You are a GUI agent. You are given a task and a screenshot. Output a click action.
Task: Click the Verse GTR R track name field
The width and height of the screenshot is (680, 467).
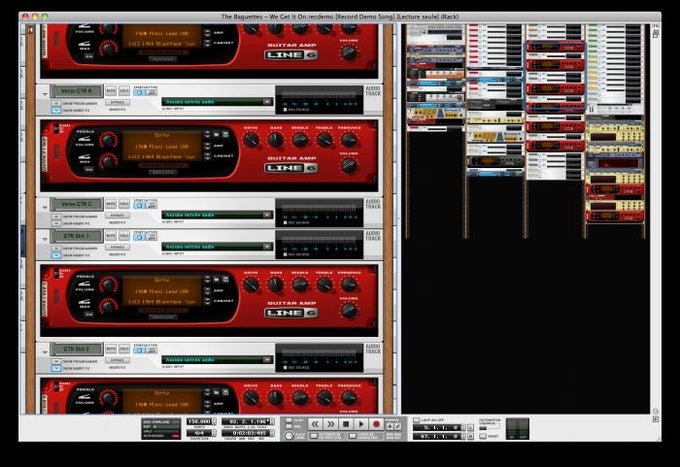tap(77, 91)
